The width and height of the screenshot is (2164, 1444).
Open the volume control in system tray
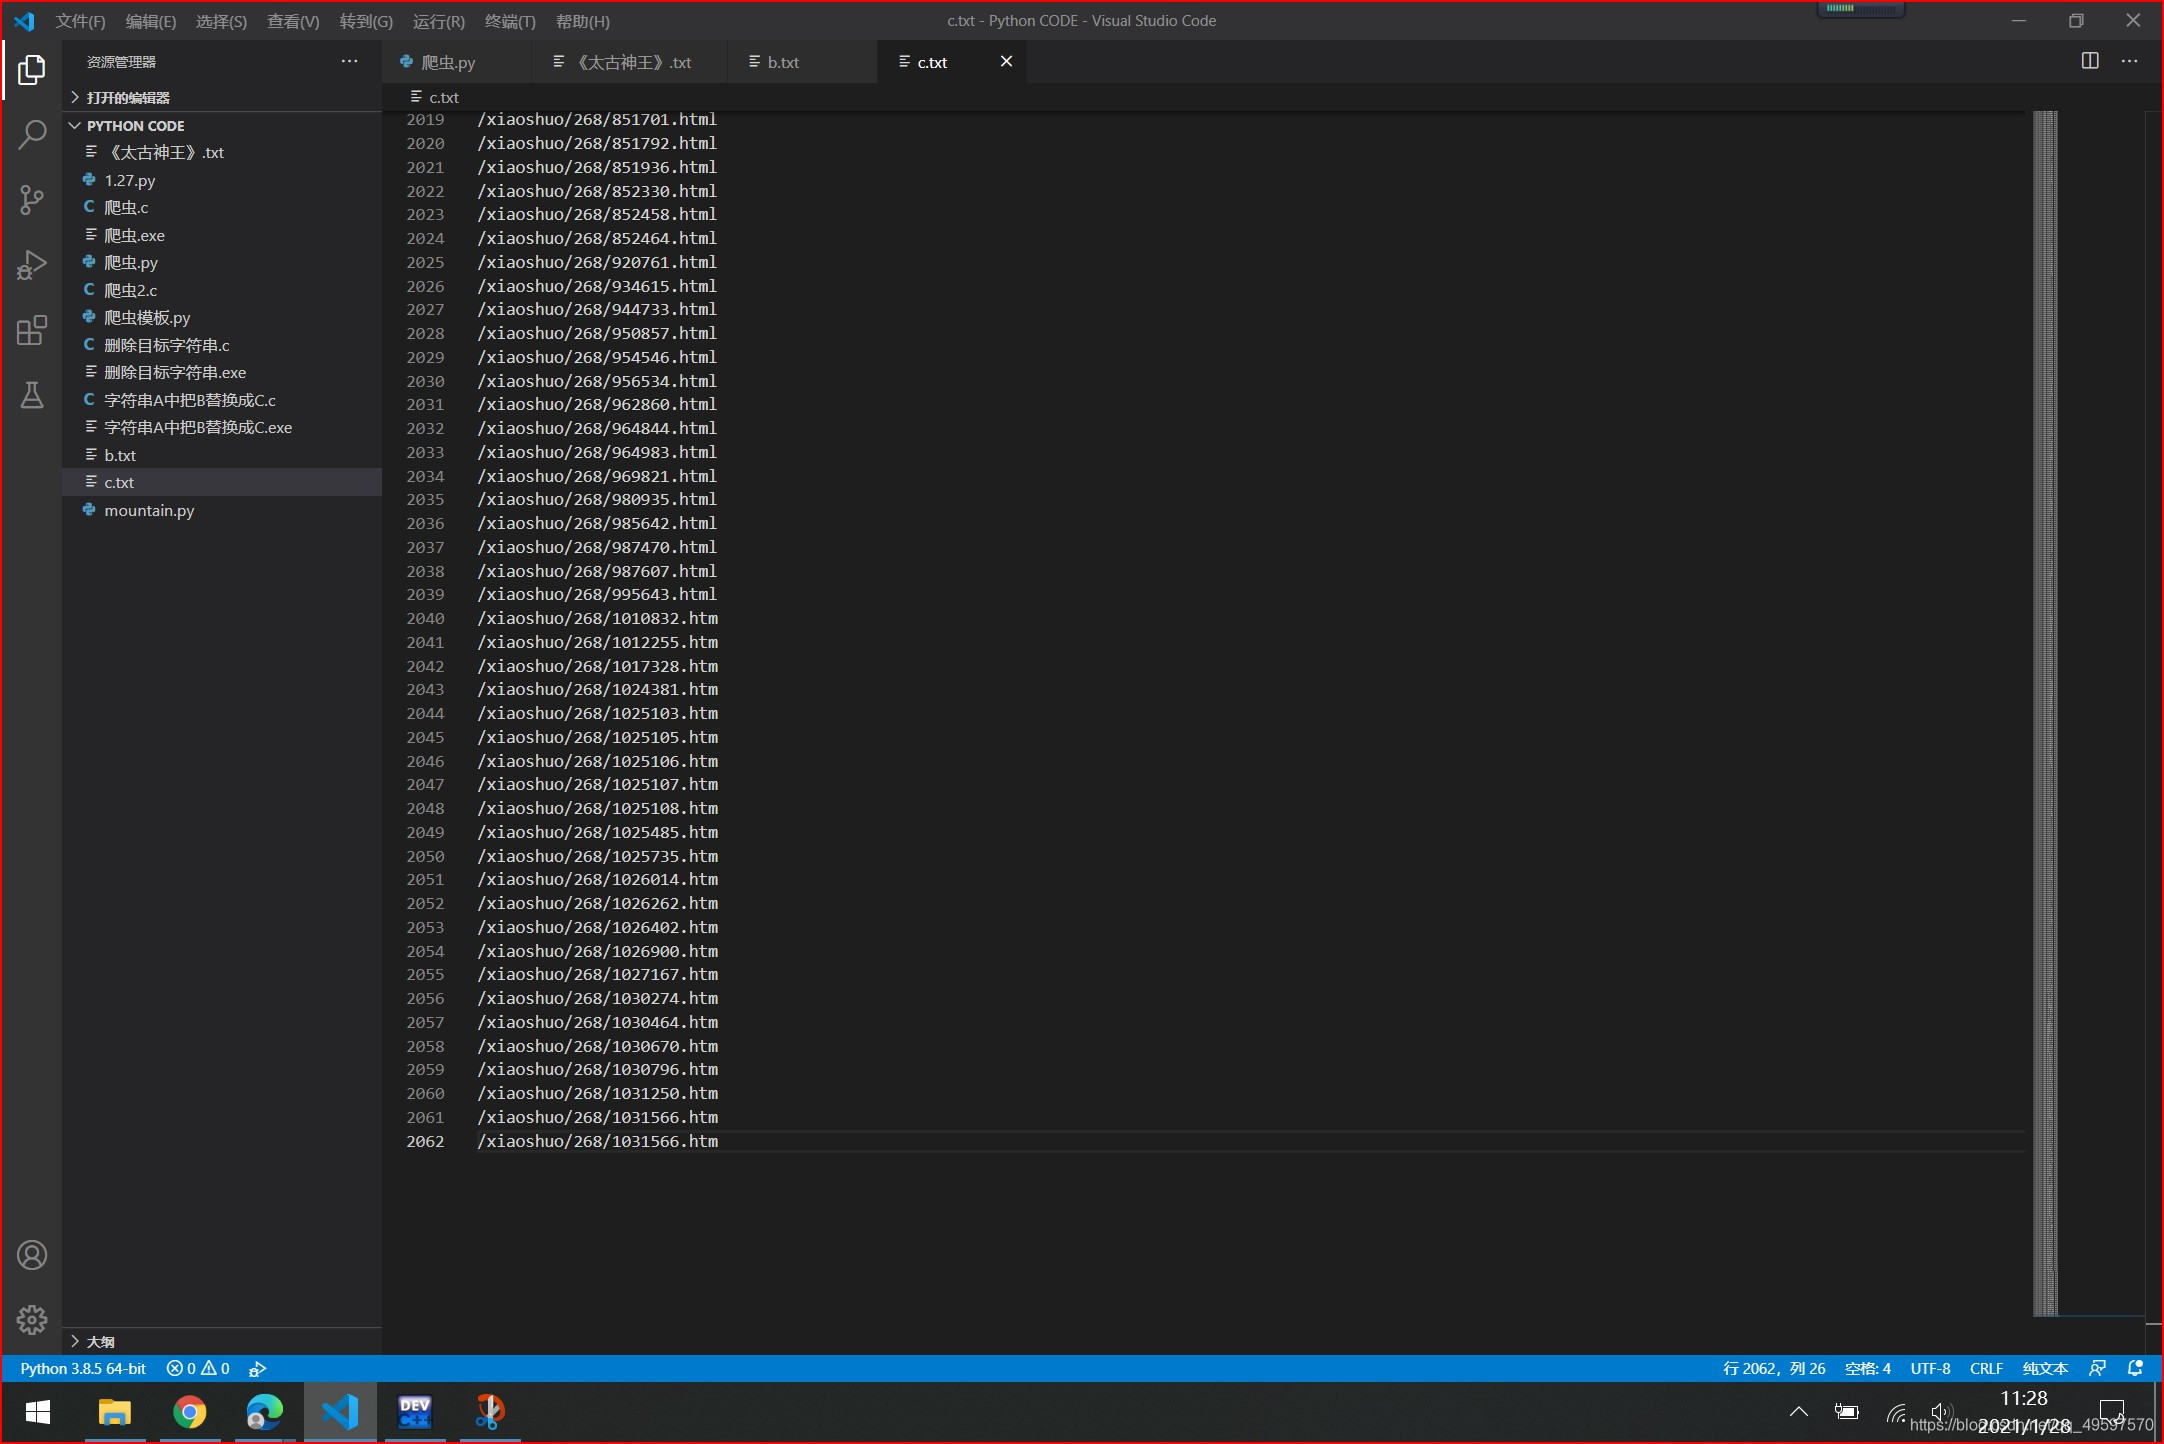pos(1942,1412)
